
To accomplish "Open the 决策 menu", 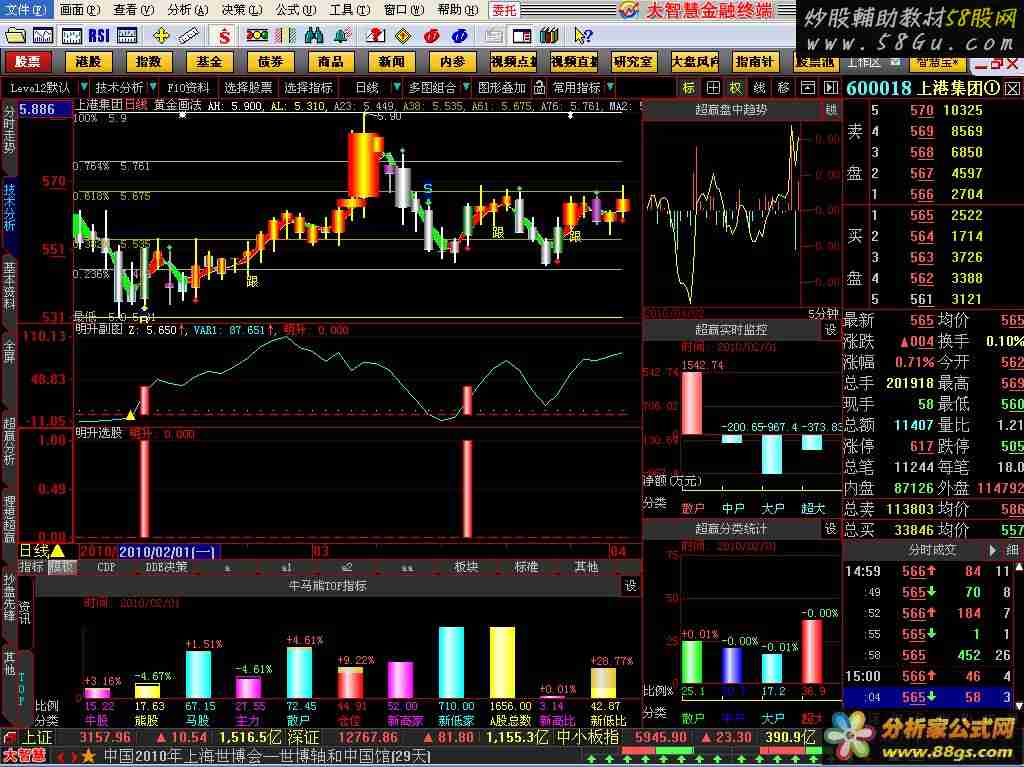I will (x=241, y=10).
